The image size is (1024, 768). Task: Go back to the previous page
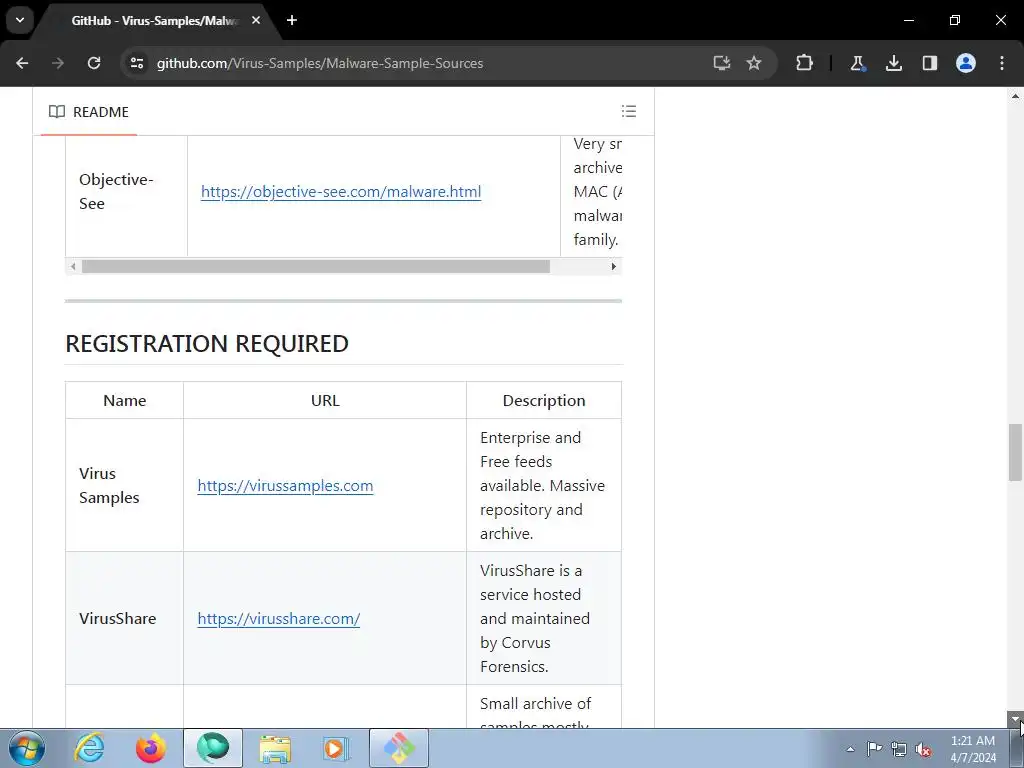point(22,63)
